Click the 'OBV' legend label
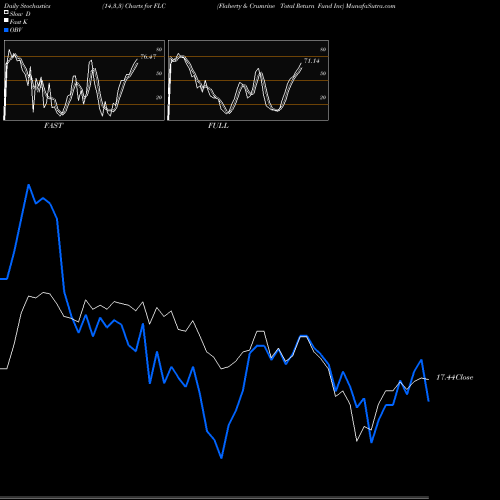The width and height of the screenshot is (500, 500). click(16, 30)
